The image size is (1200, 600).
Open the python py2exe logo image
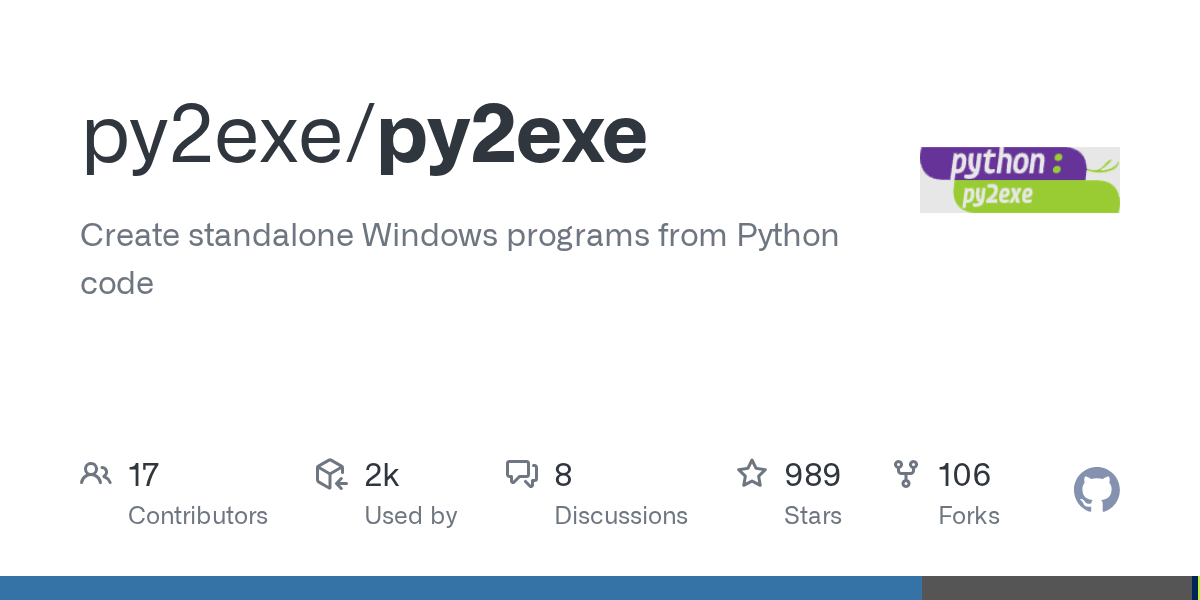tap(1019, 180)
